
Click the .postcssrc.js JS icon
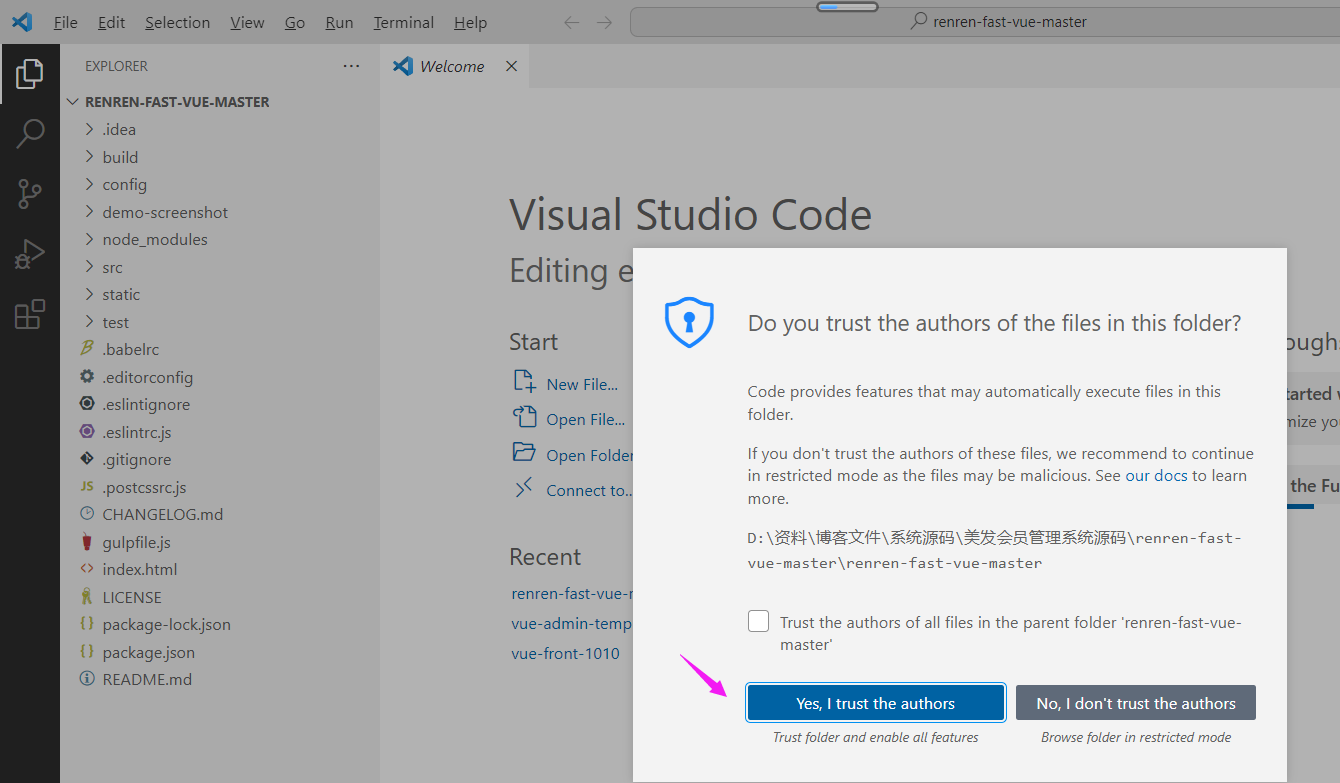coord(86,487)
